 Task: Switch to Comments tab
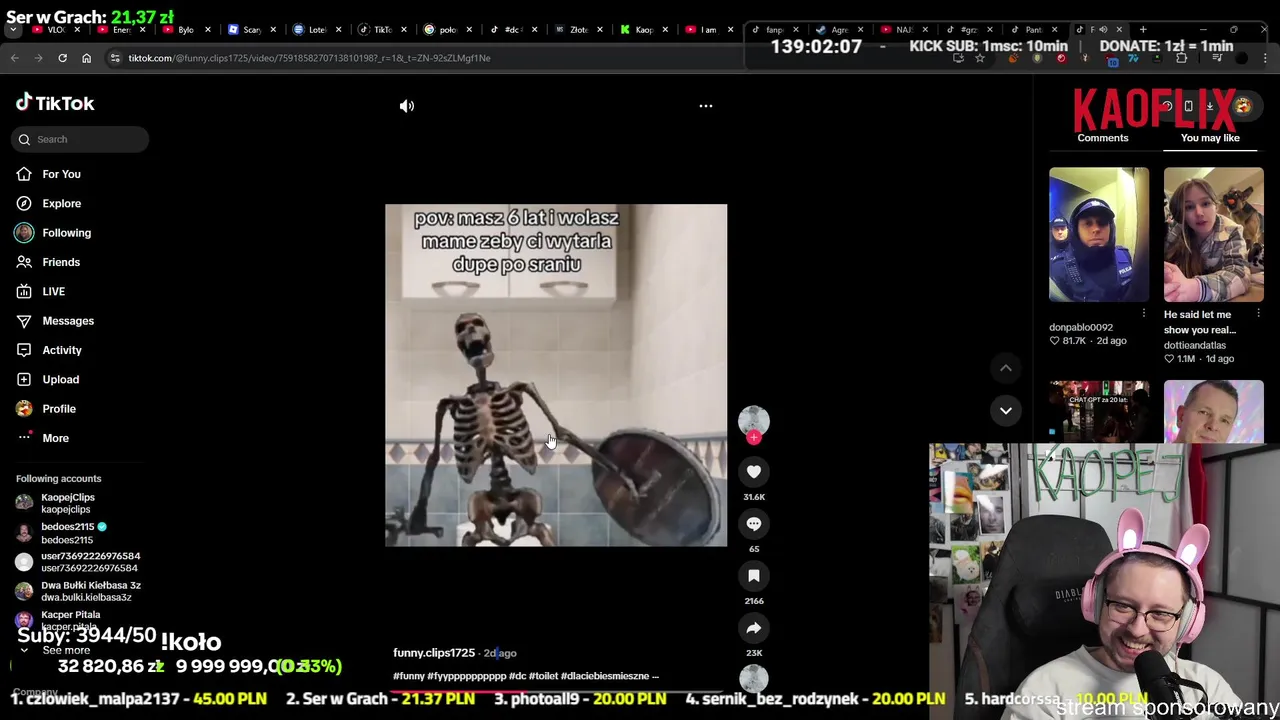pyautogui.click(x=1103, y=138)
